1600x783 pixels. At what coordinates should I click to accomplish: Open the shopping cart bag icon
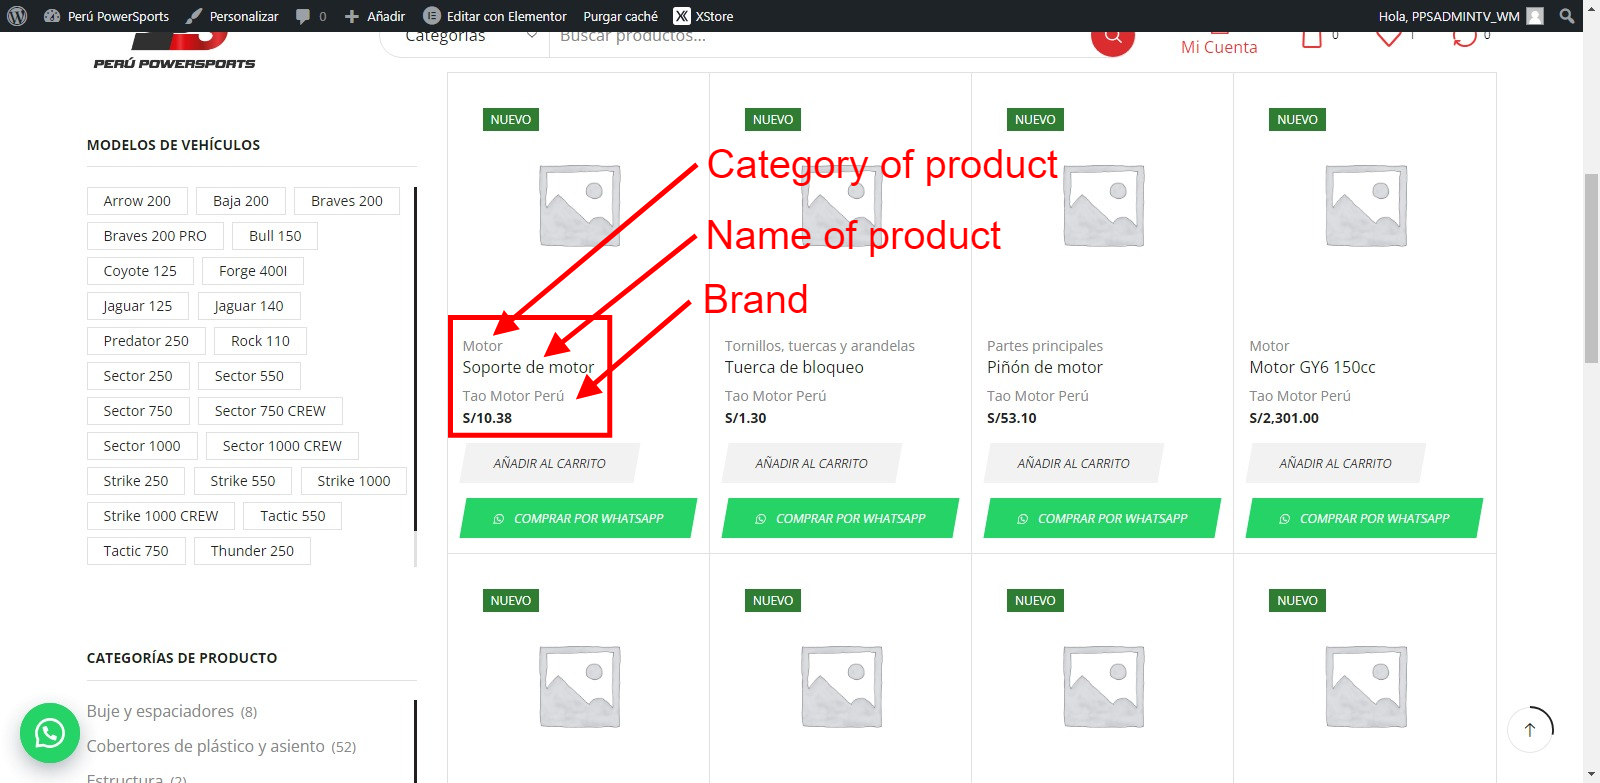tap(1312, 40)
